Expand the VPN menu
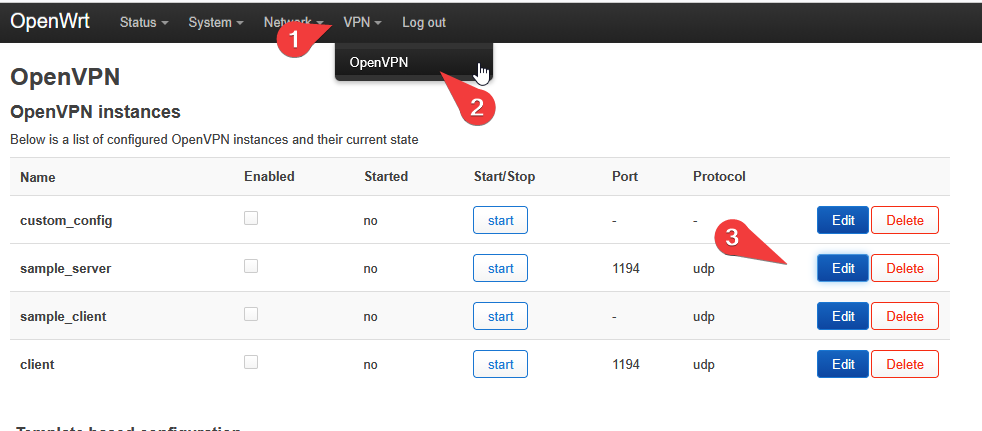 (363, 23)
